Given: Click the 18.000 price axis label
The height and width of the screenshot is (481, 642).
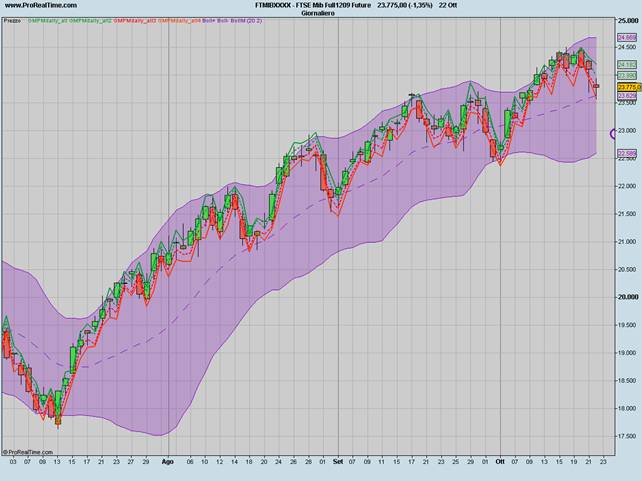Looking at the screenshot, I should (x=628, y=409).
